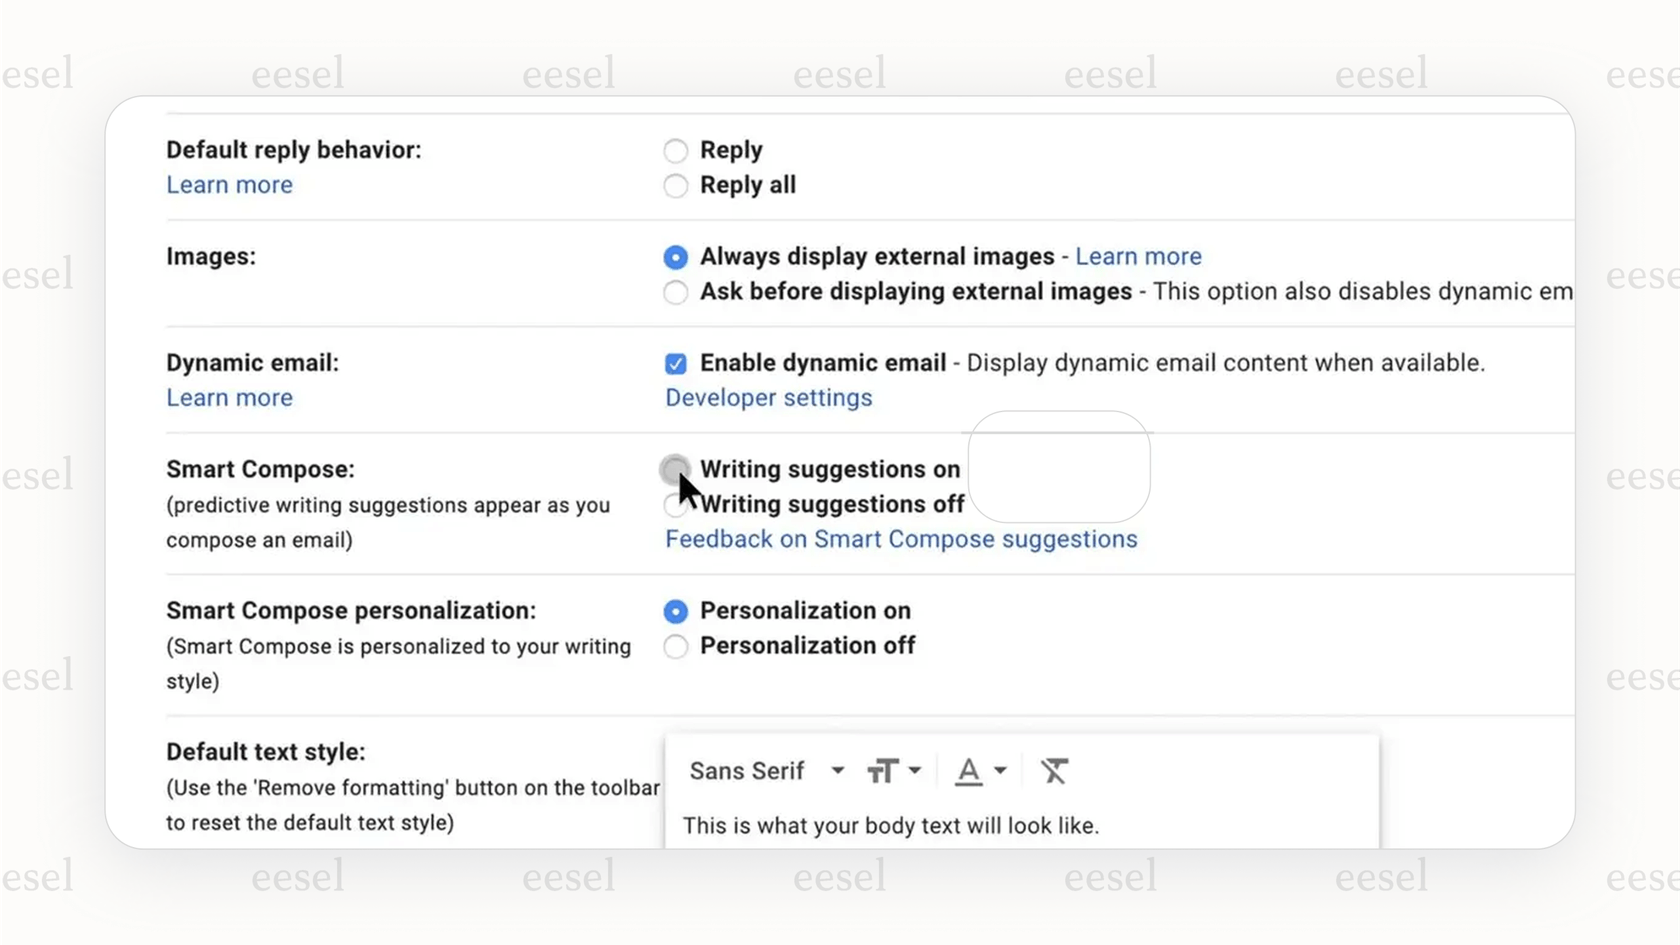Select Personalization on radio button
This screenshot has width=1680, height=945.
(x=676, y=611)
